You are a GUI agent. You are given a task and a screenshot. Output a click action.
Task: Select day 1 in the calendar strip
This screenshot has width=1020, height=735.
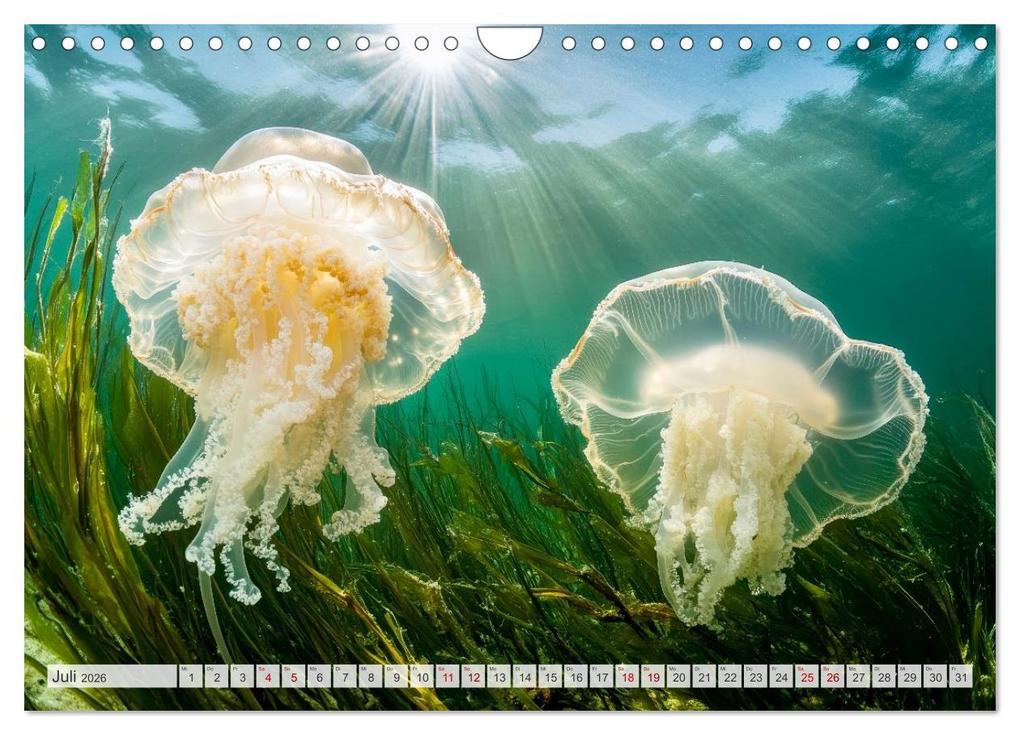click(x=190, y=677)
